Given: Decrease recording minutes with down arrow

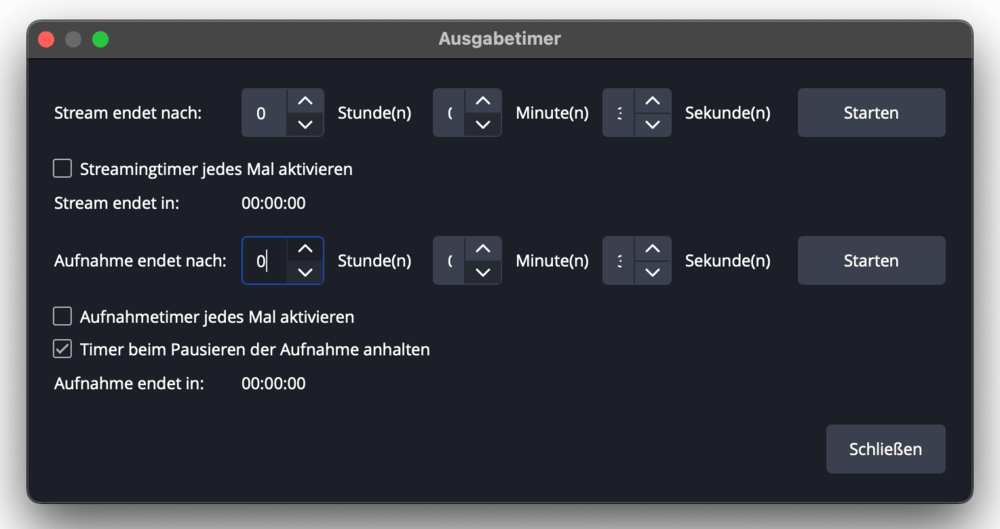Looking at the screenshot, I should [x=483, y=273].
